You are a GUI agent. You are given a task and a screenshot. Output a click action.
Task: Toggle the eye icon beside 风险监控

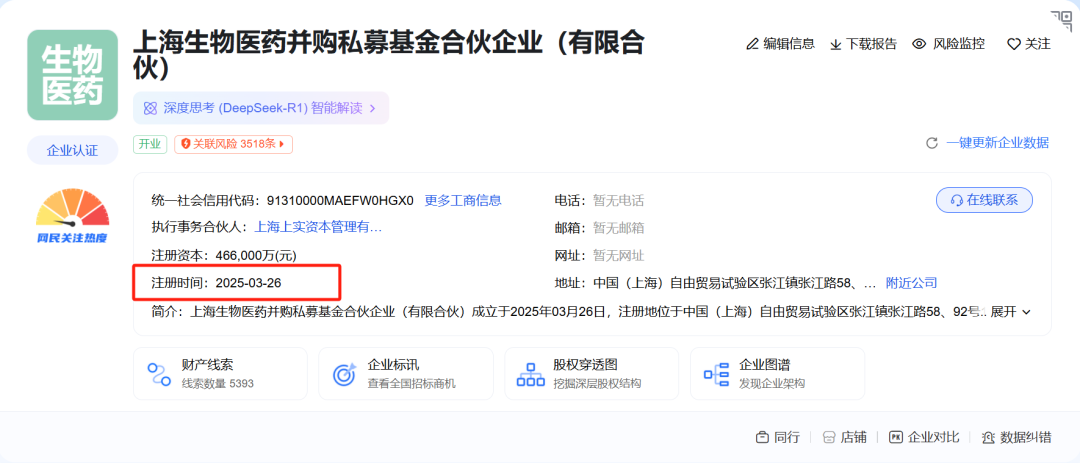(919, 44)
